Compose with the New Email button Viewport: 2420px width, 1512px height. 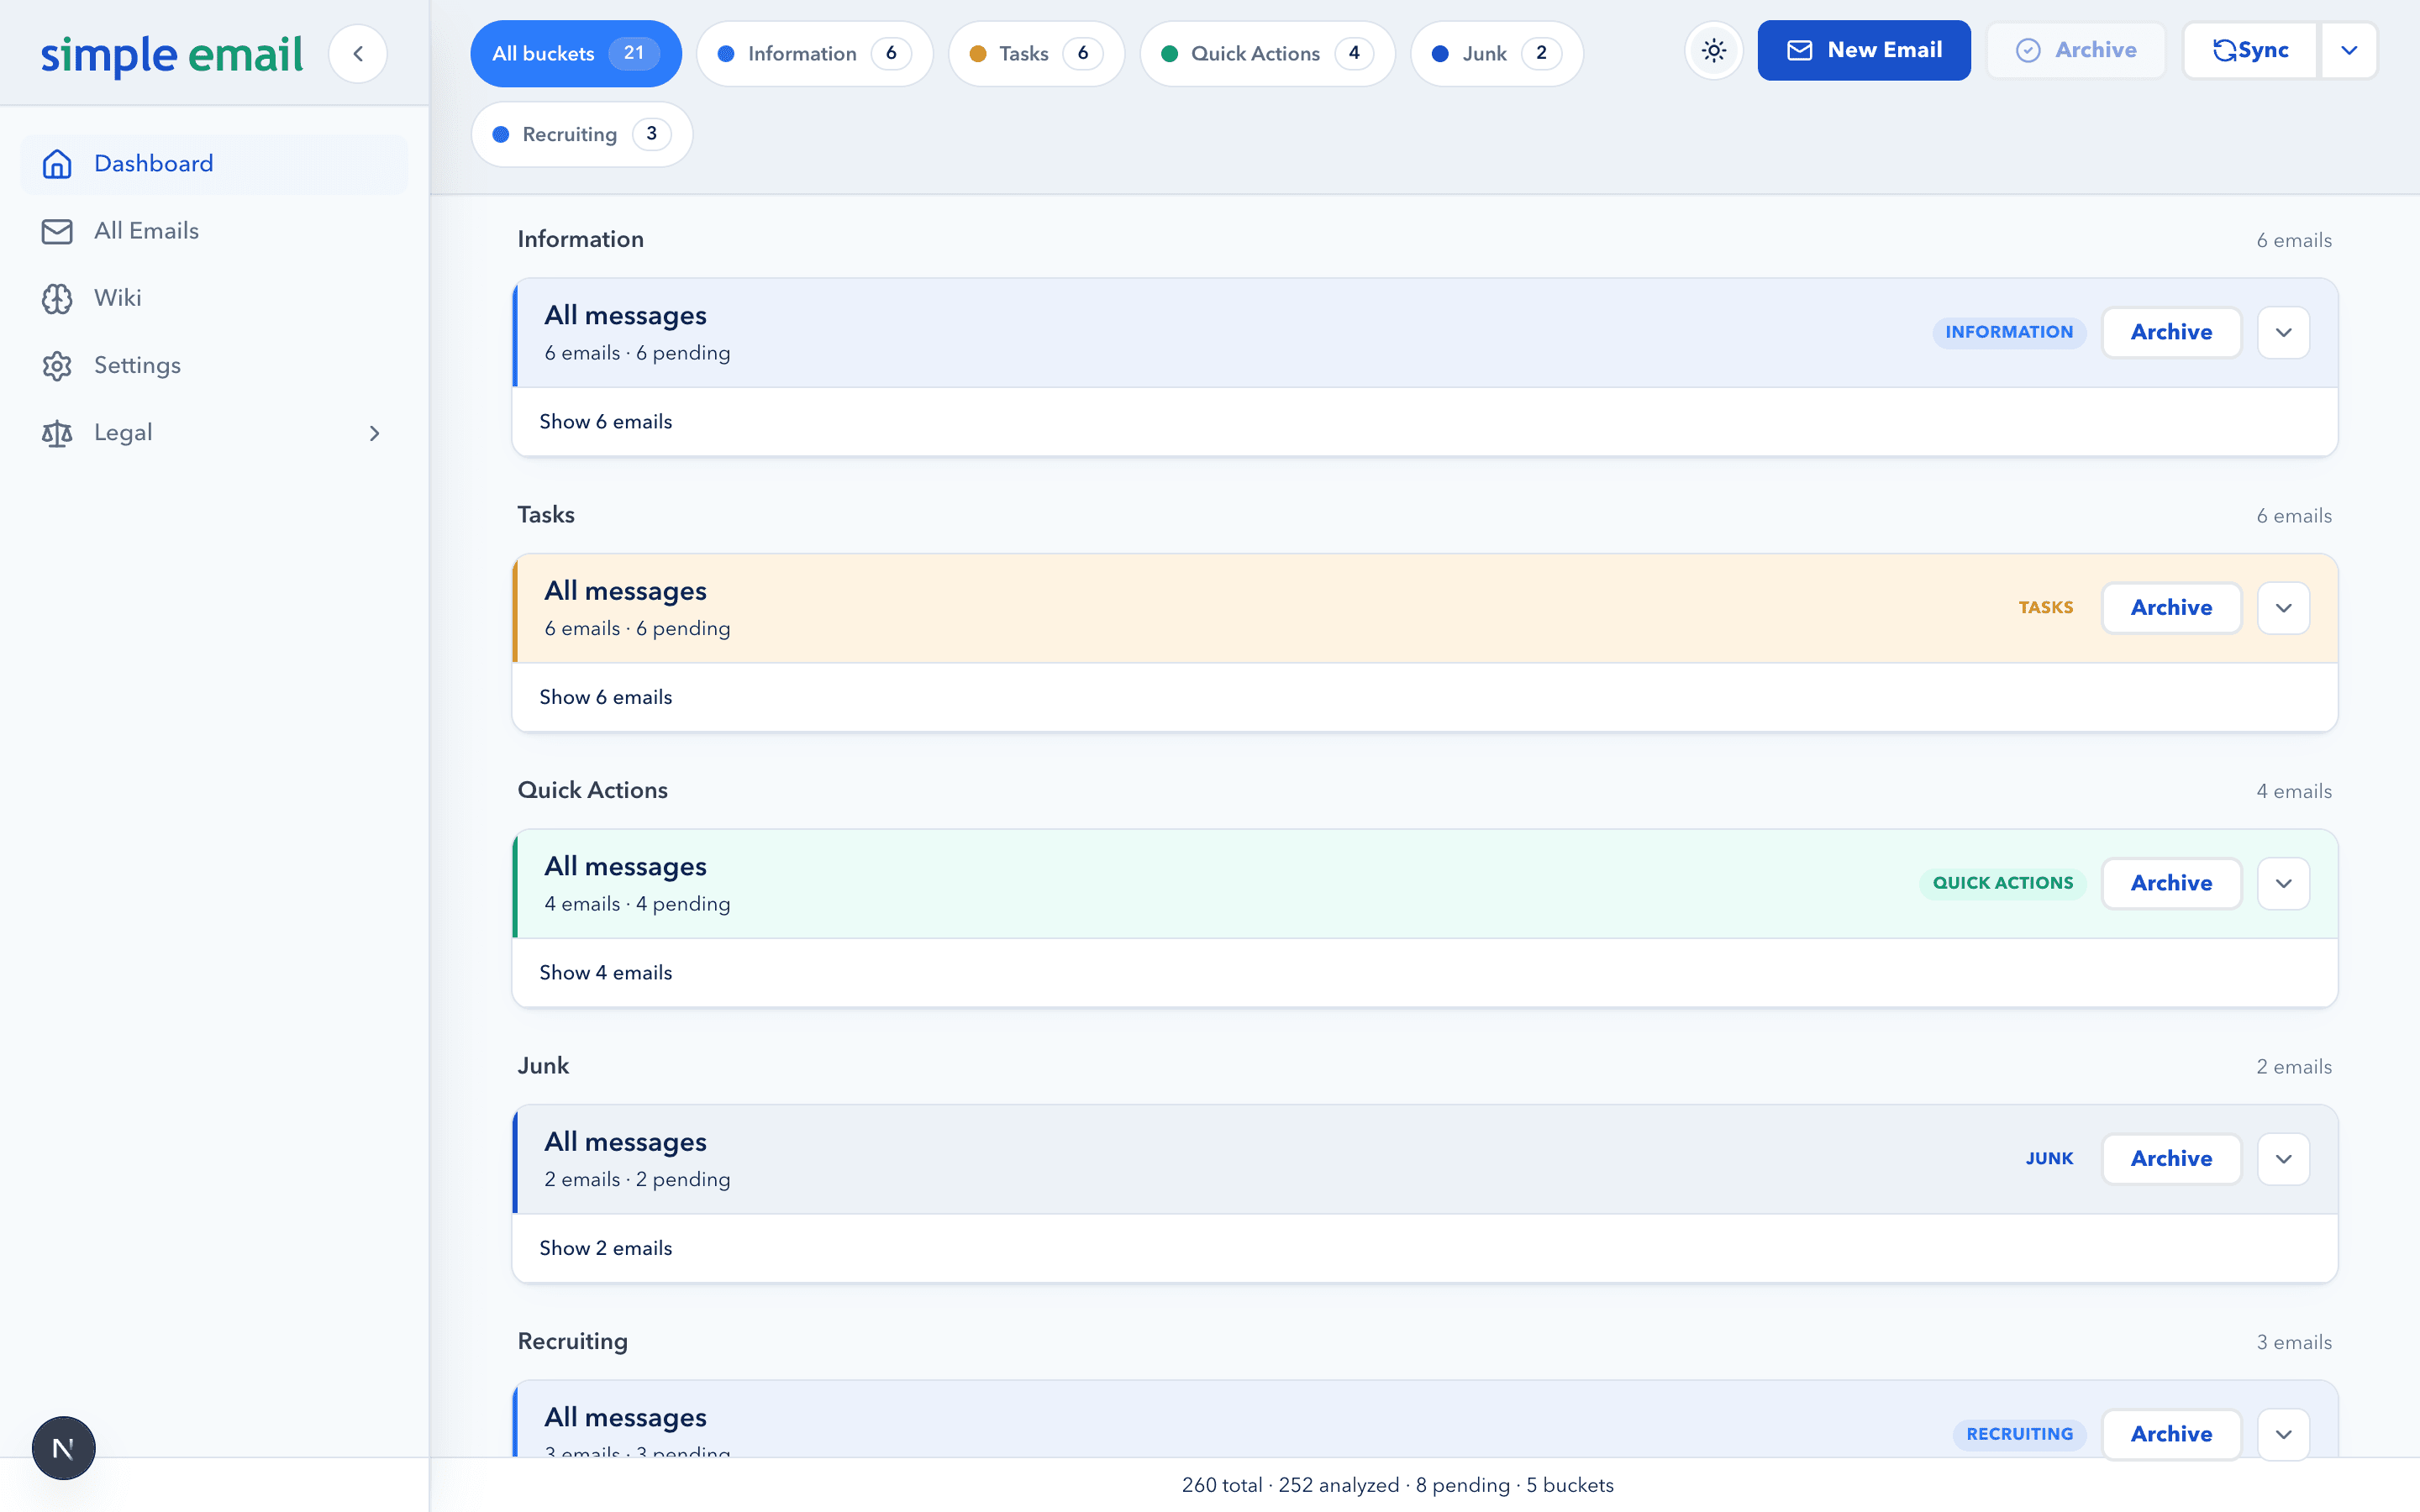(x=1864, y=50)
